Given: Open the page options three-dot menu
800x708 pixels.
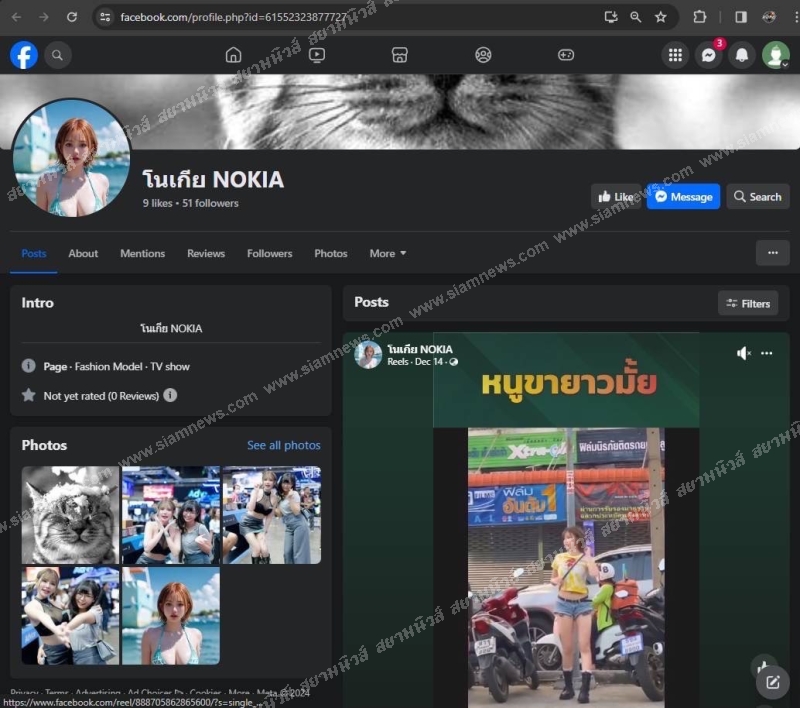Looking at the screenshot, I should [x=772, y=253].
